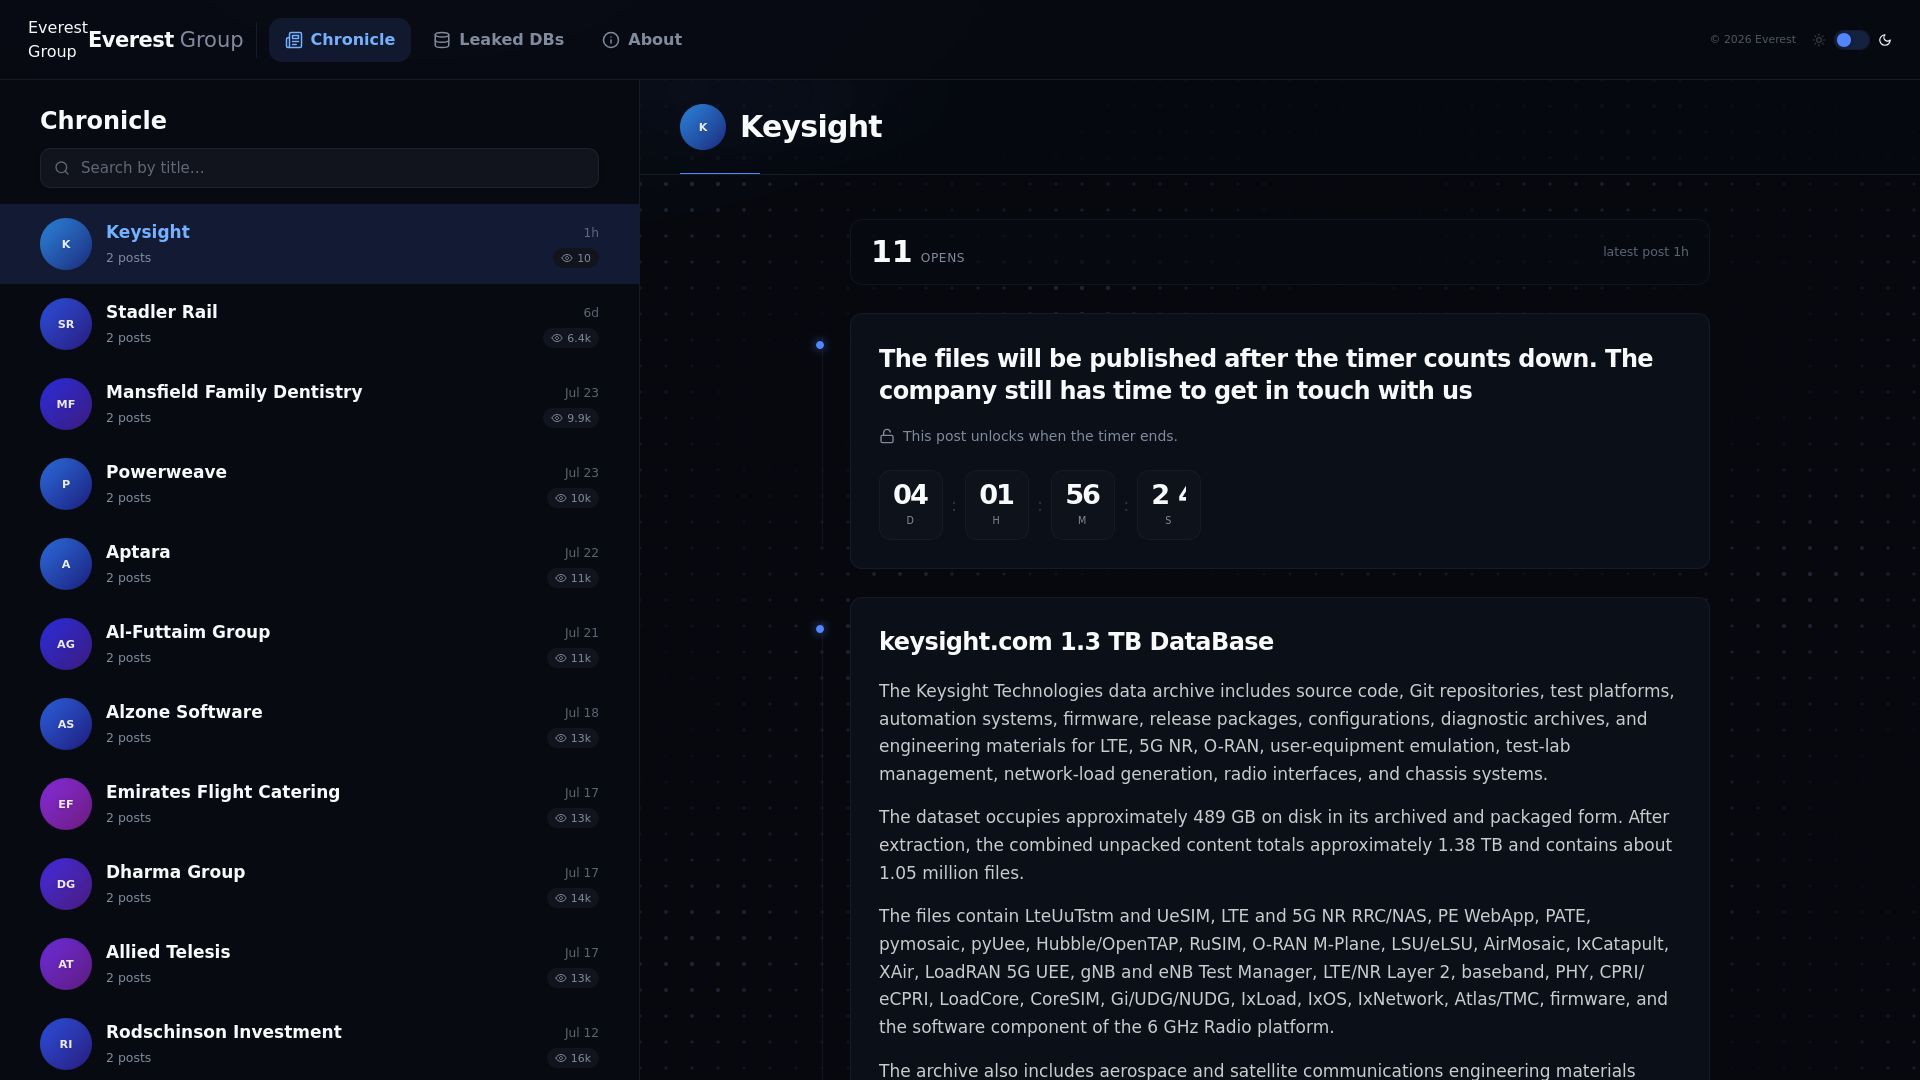Open the Al-Futtaim Group entry
The height and width of the screenshot is (1080, 1920).
click(x=319, y=644)
